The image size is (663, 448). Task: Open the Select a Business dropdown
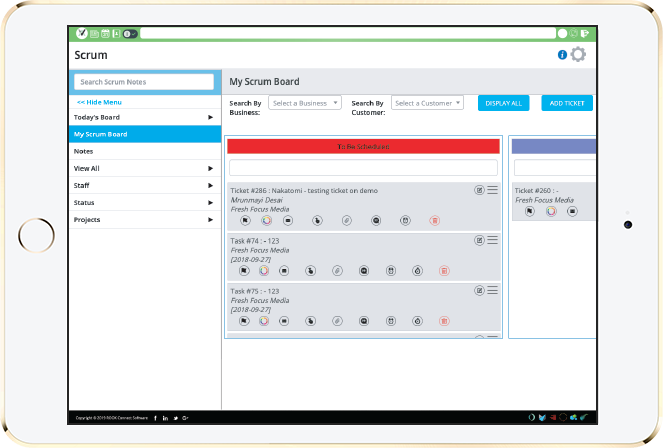(x=305, y=103)
